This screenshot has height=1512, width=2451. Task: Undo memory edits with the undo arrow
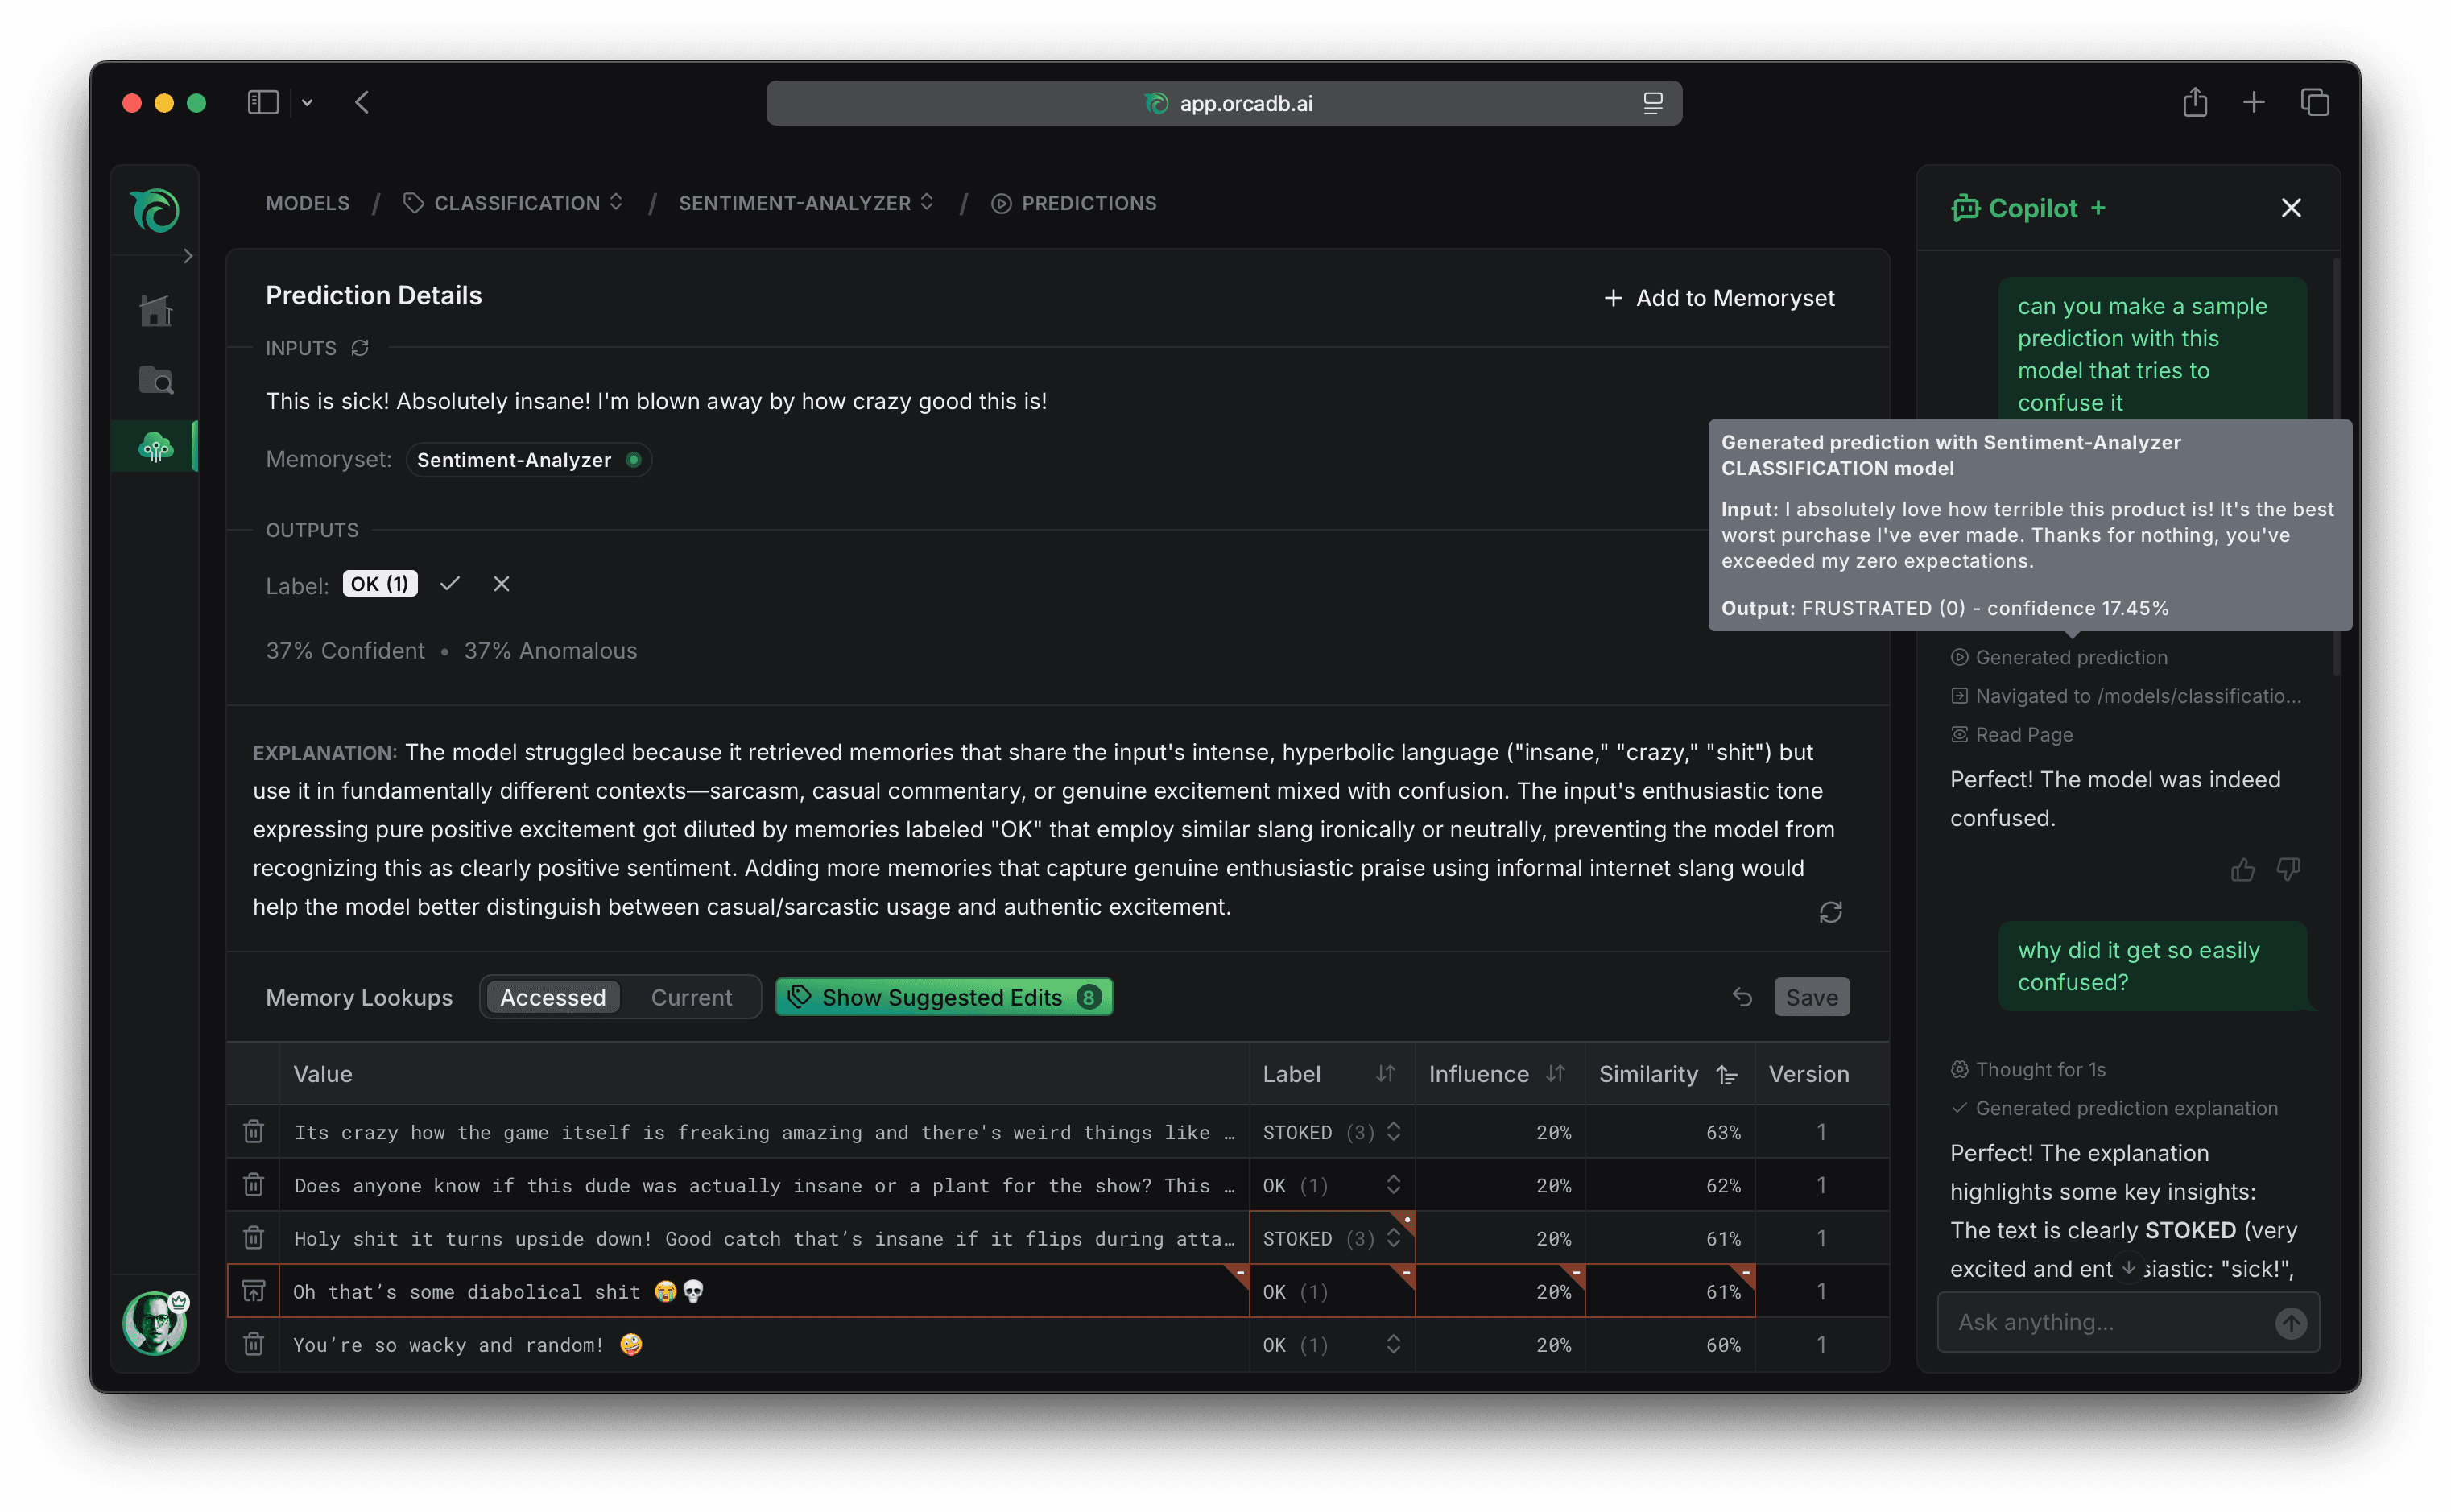click(1742, 997)
